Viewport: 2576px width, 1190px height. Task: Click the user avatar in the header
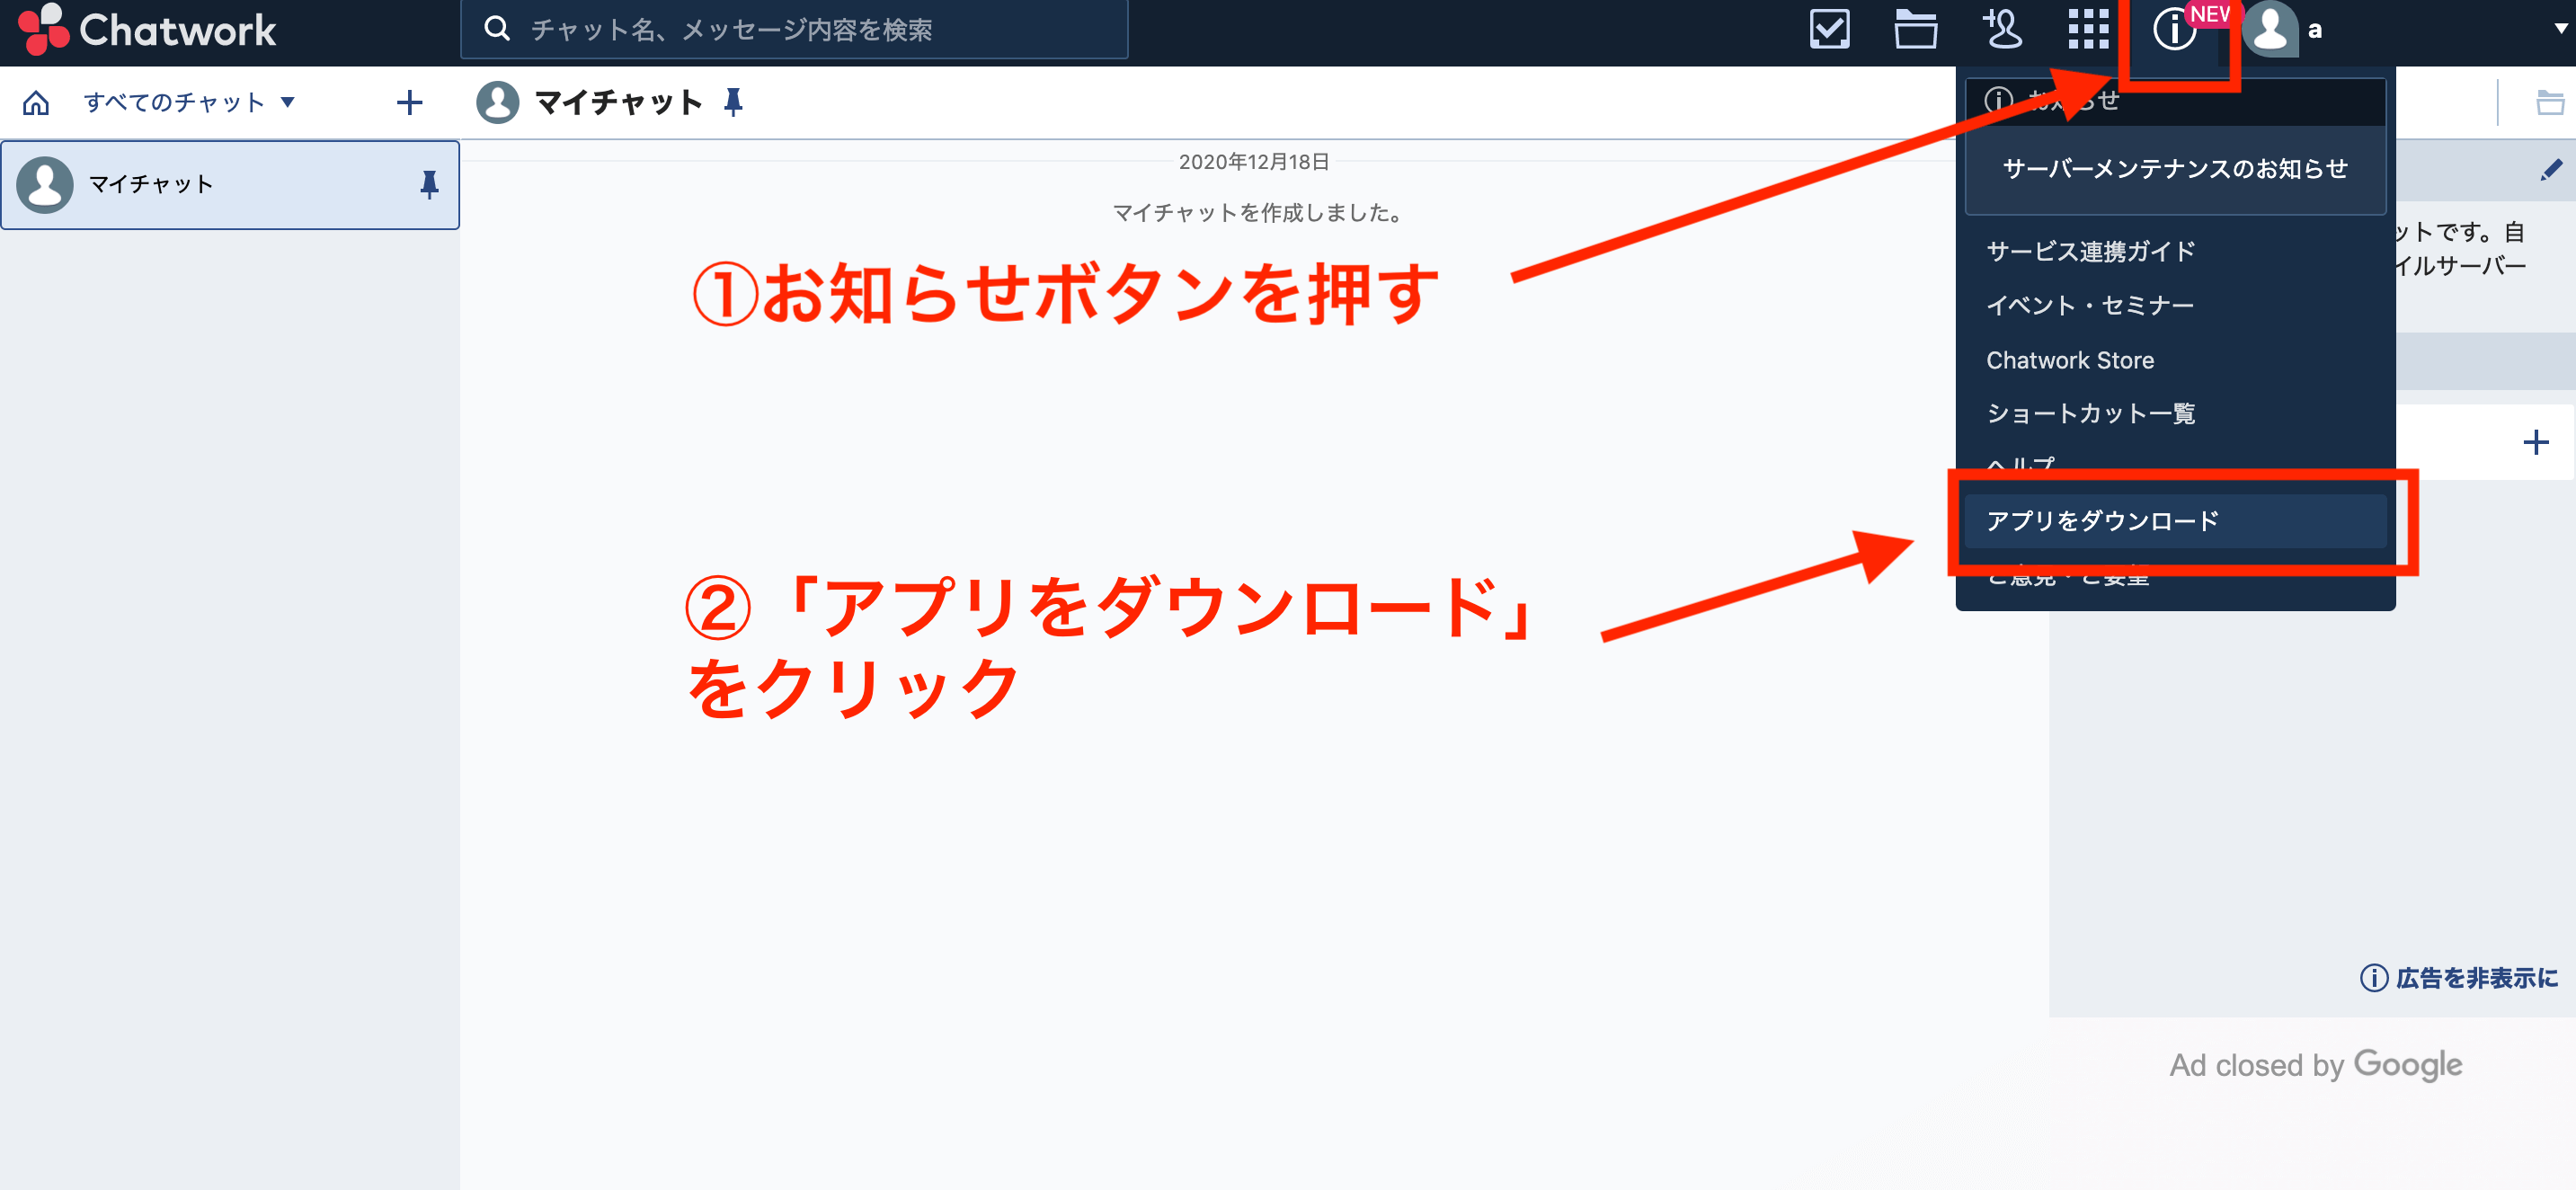point(2270,29)
